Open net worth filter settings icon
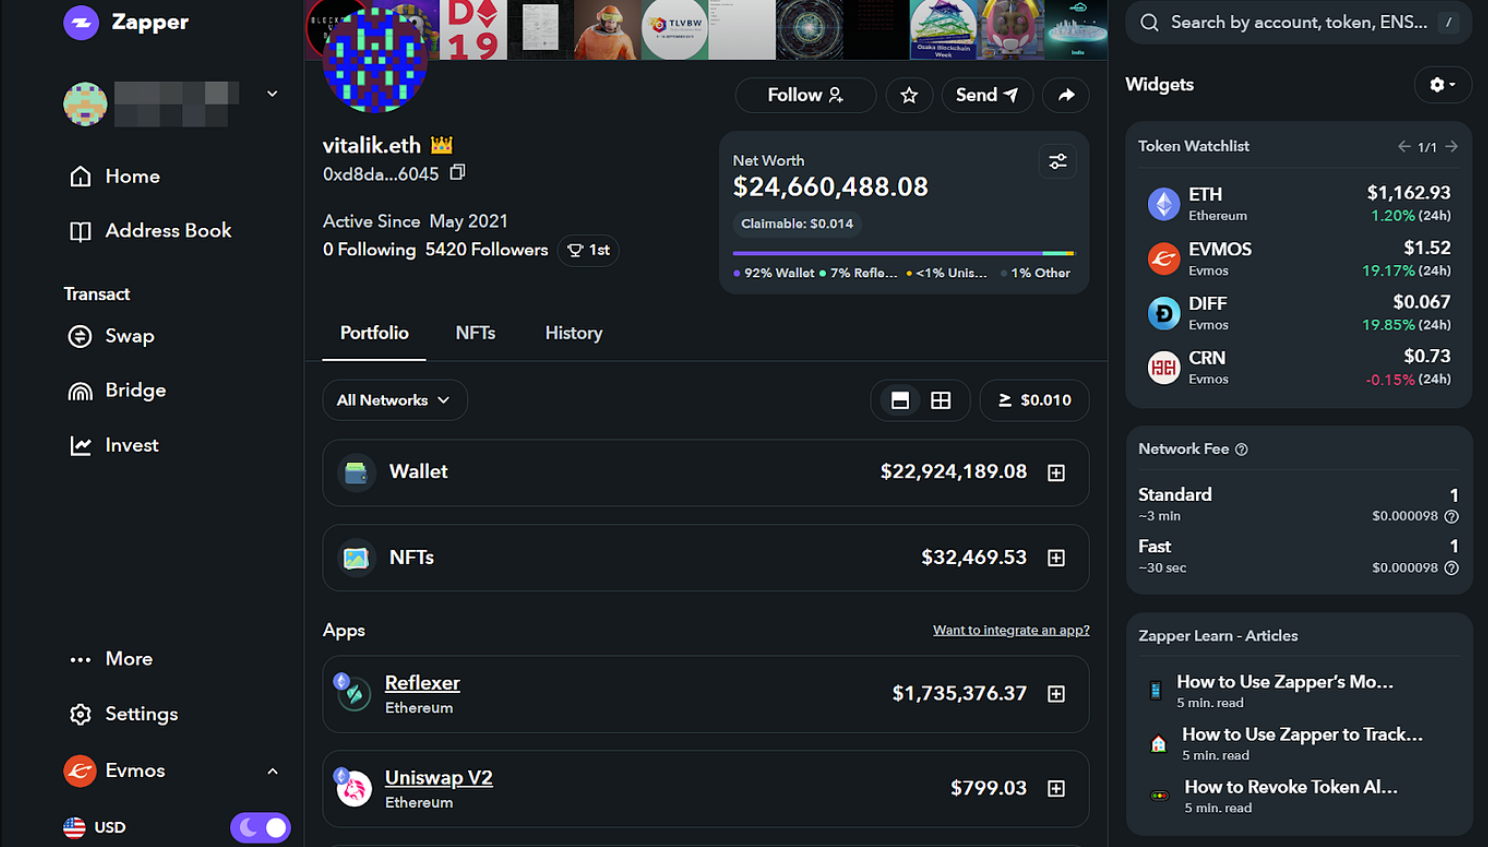 coord(1057,161)
